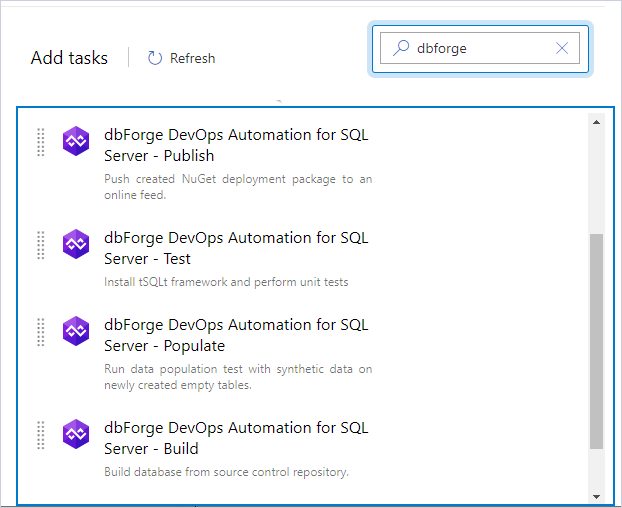
Task: Focus the dbforge search field
Action: (480, 48)
